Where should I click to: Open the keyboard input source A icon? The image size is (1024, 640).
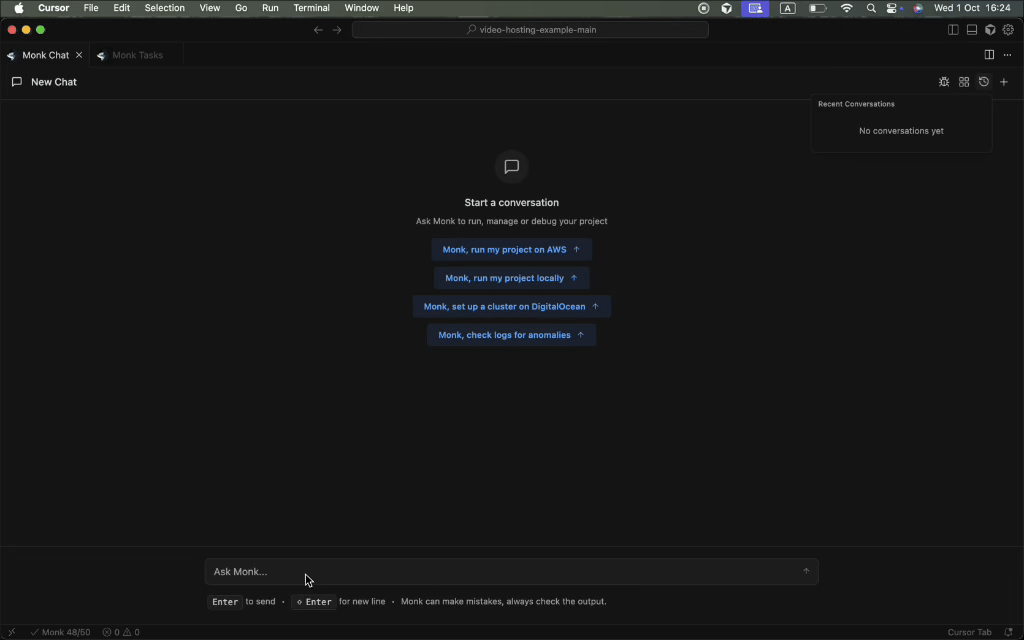(x=788, y=8)
